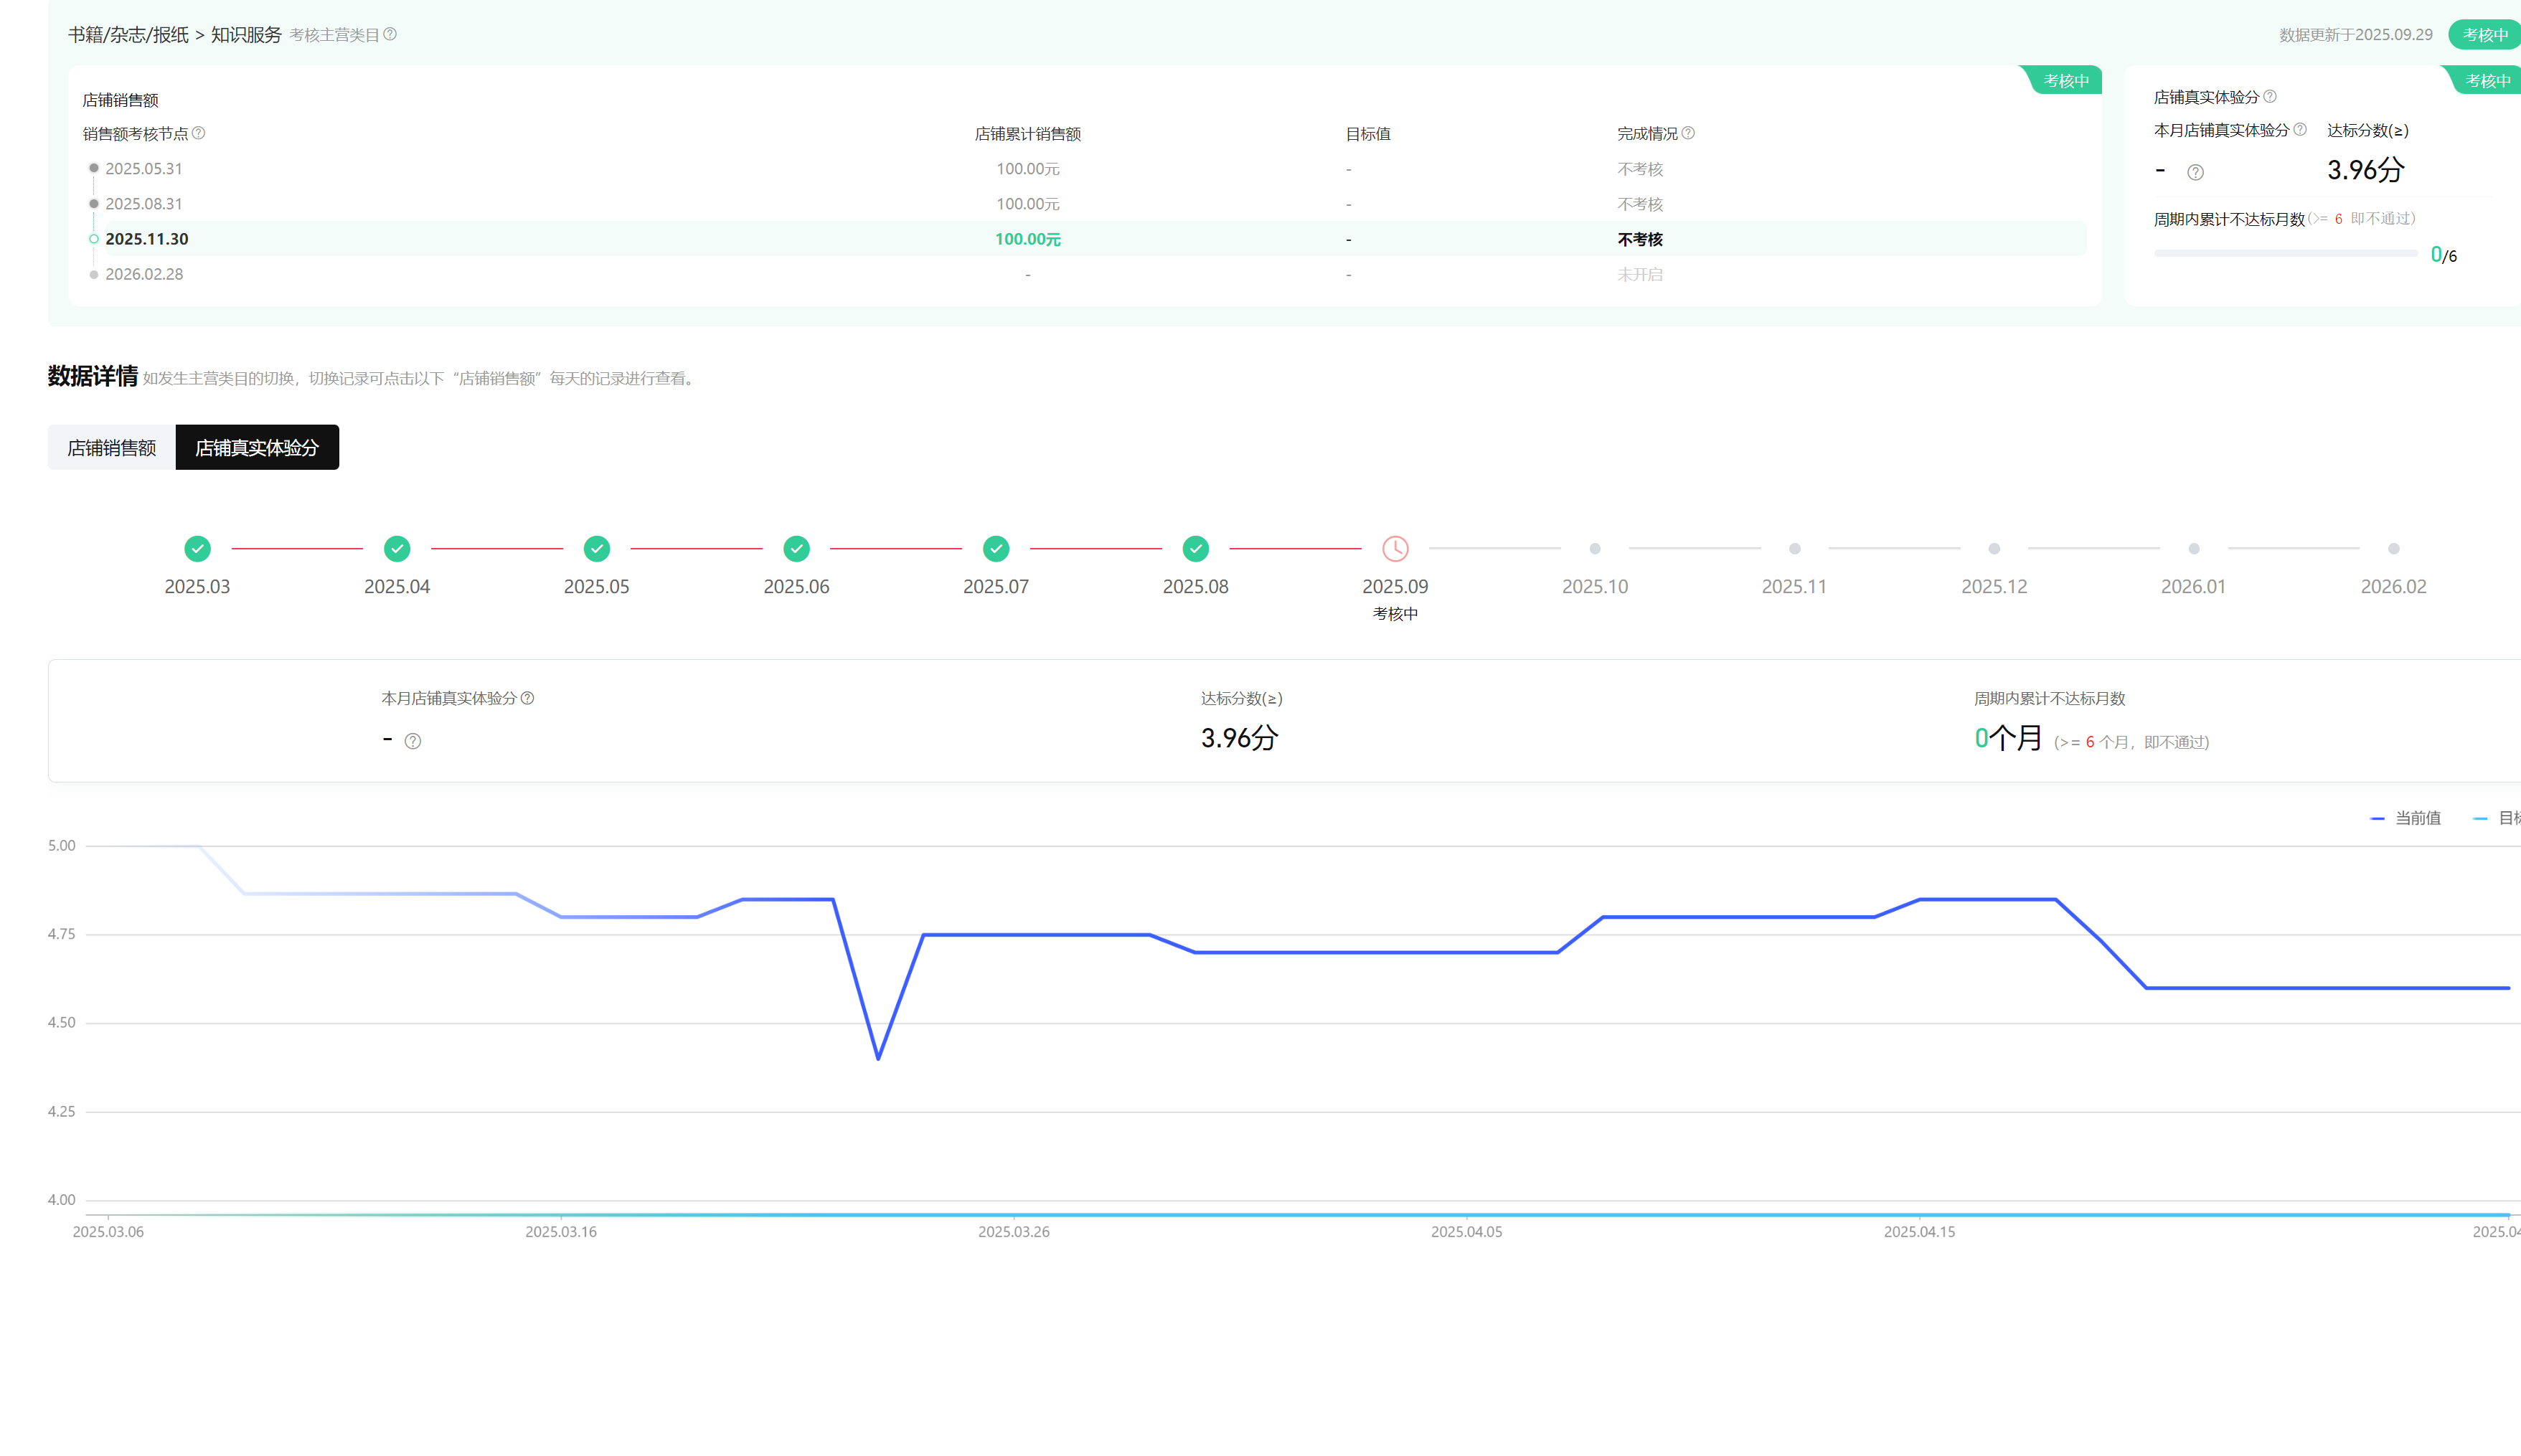This screenshot has height=1456, width=2521.
Task: Click help icon next to 完成情况
Action: (x=1688, y=133)
